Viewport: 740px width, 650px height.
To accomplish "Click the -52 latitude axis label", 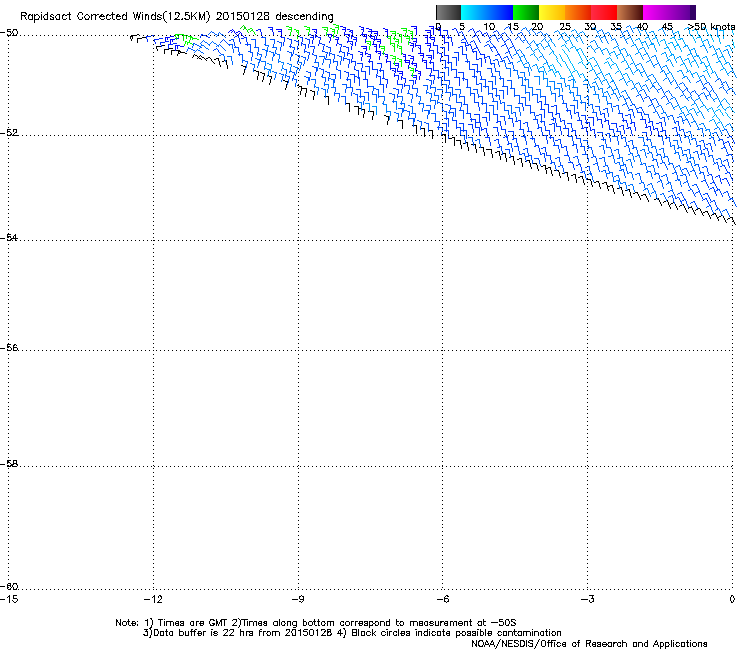I will click(9, 133).
